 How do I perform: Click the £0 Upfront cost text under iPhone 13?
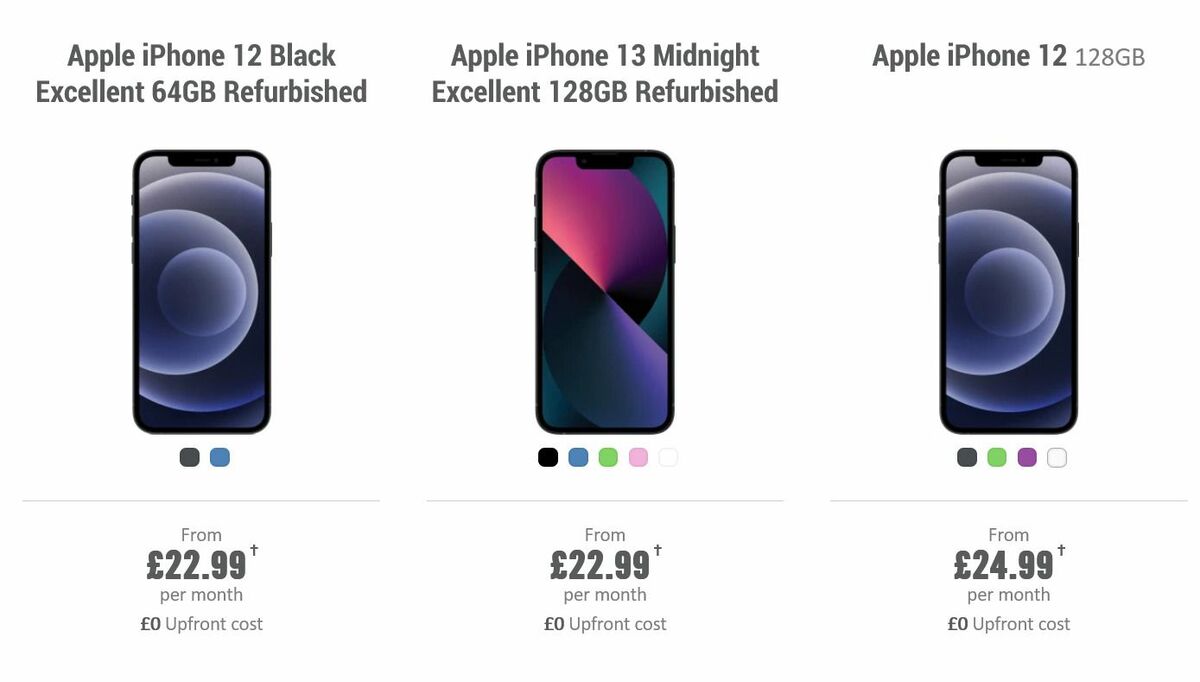(605, 623)
